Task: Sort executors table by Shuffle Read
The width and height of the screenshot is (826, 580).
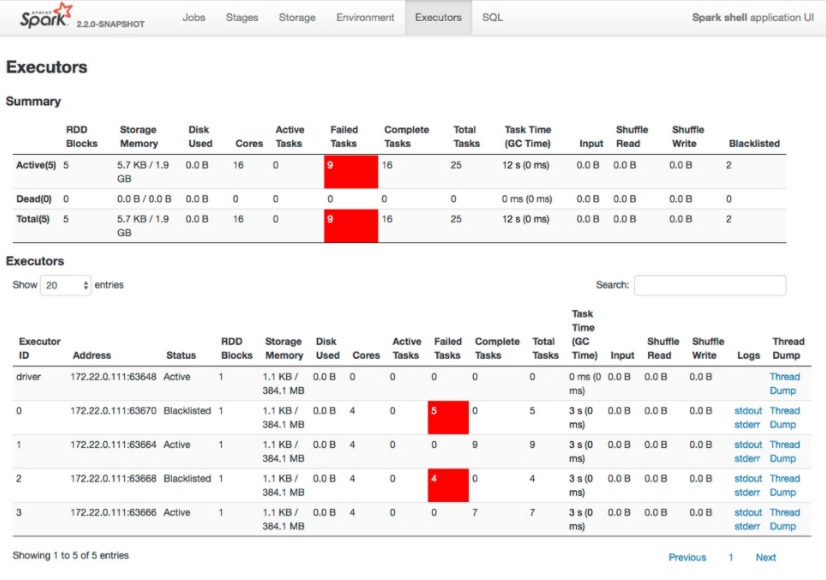Action: 663,348
